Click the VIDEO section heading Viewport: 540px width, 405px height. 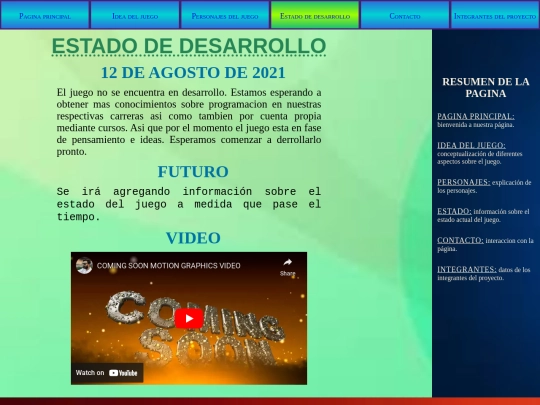pyautogui.click(x=193, y=238)
